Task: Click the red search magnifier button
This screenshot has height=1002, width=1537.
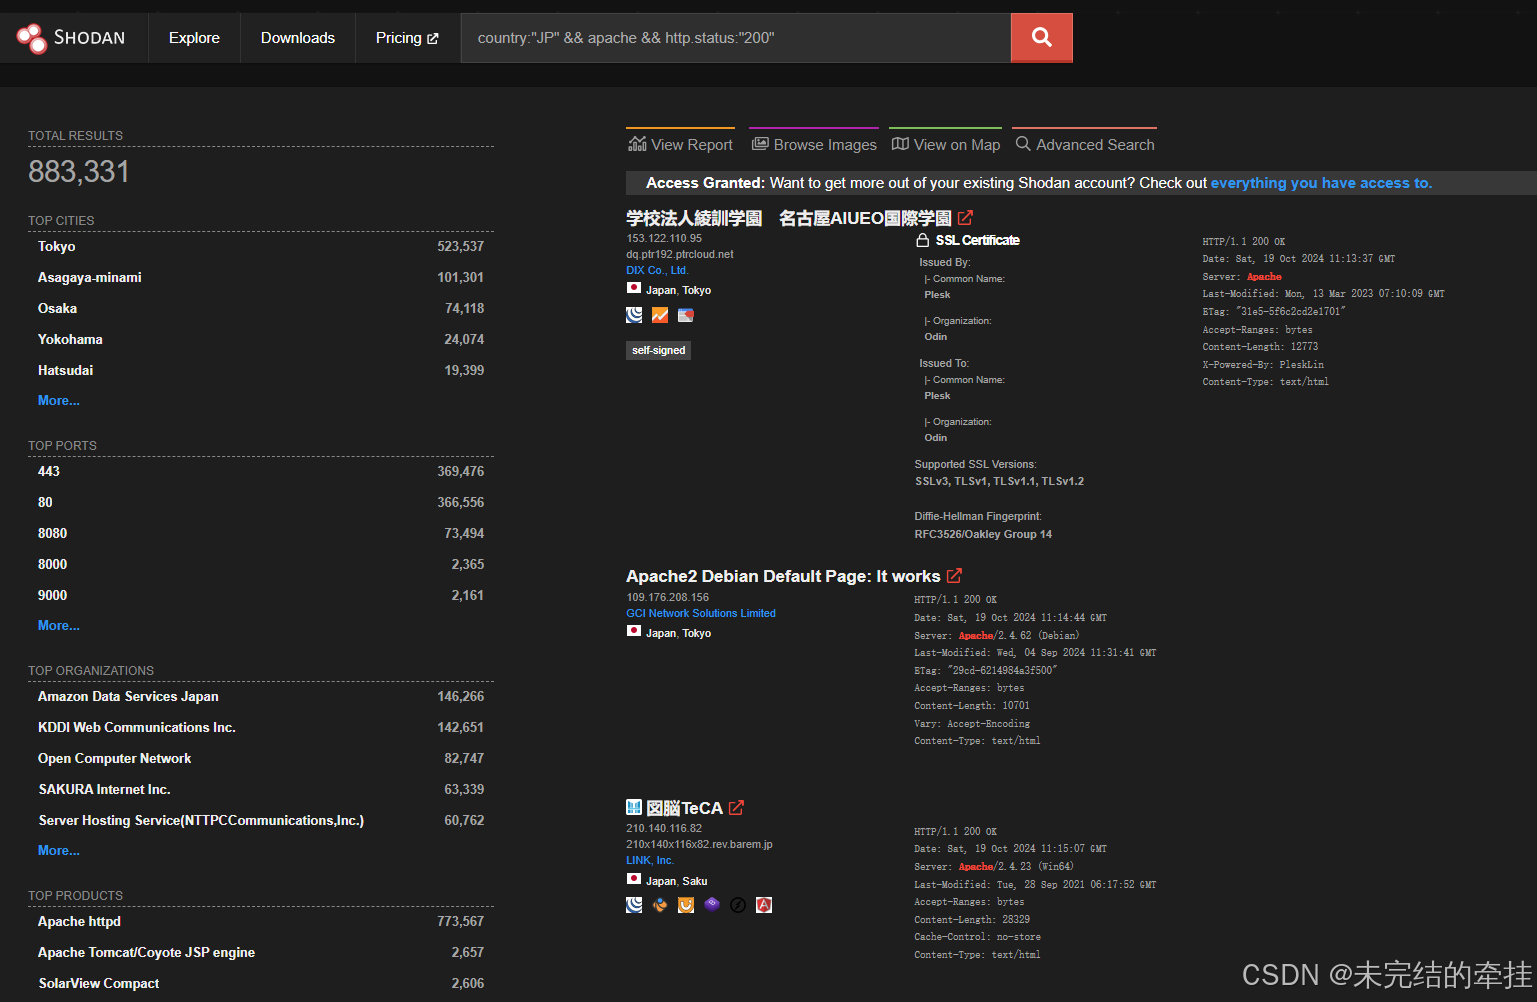Action: click(x=1041, y=38)
